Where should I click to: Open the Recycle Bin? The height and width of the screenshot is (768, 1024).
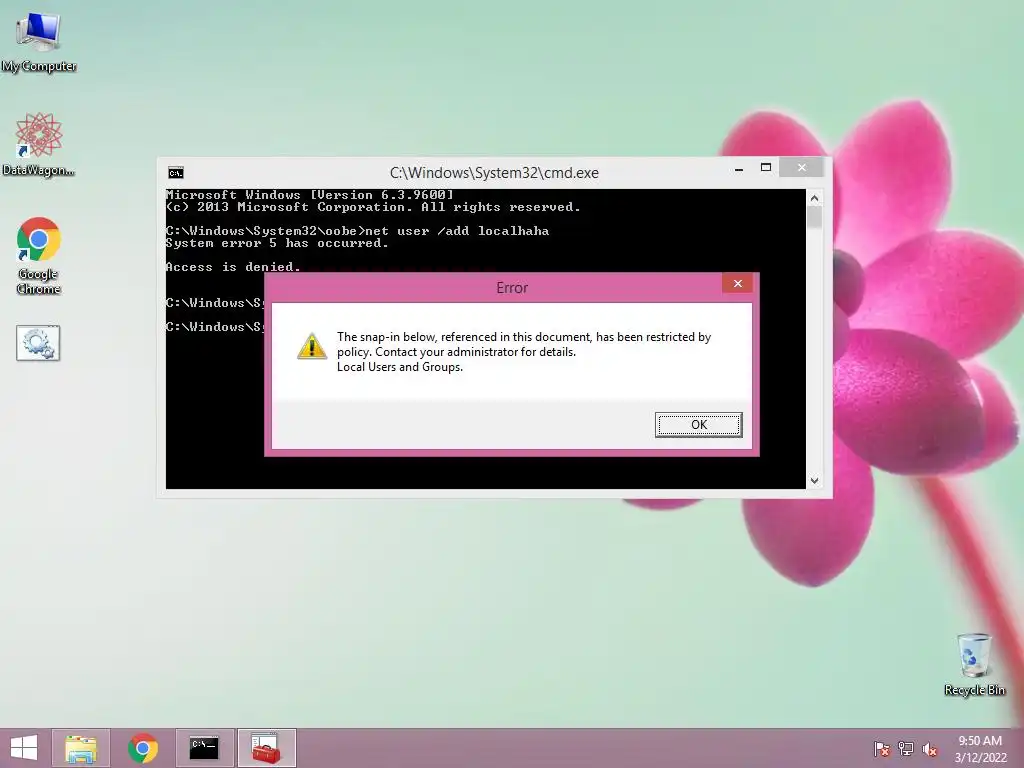pyautogui.click(x=974, y=664)
